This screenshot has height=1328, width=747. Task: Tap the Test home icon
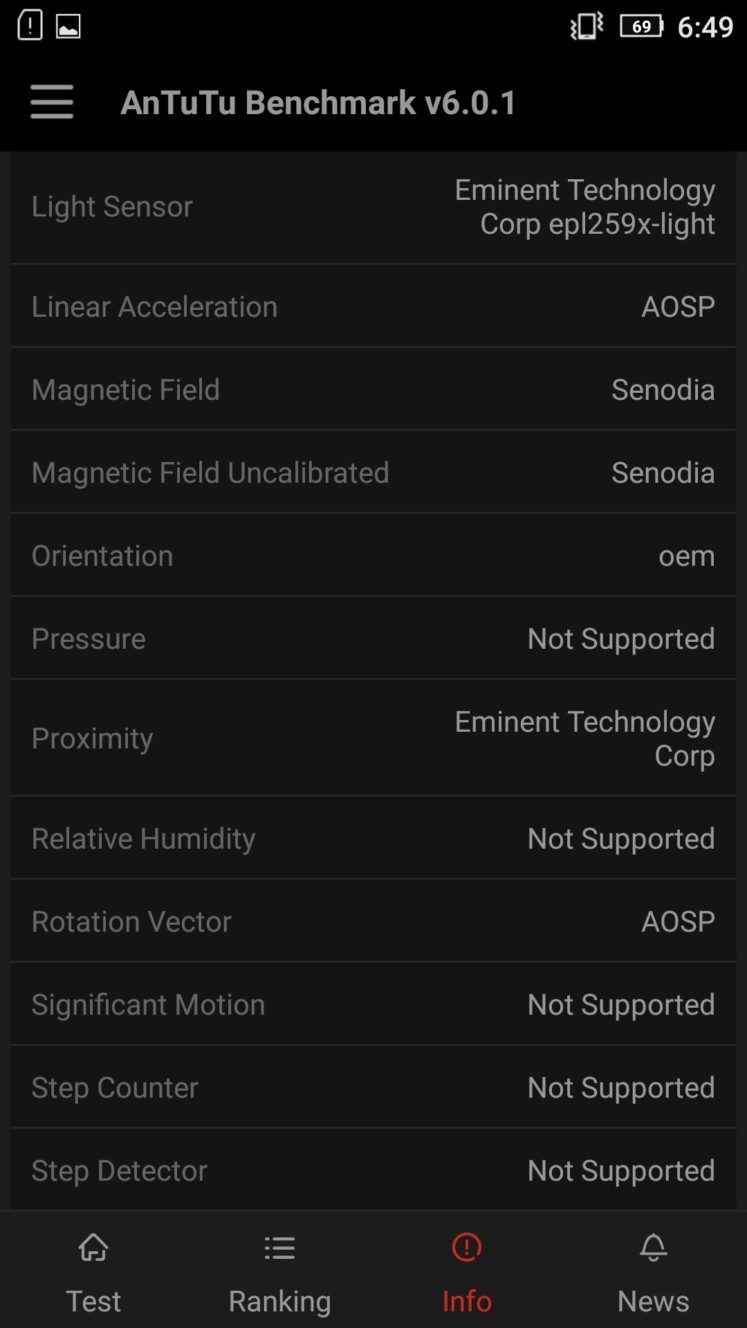pos(93,1247)
